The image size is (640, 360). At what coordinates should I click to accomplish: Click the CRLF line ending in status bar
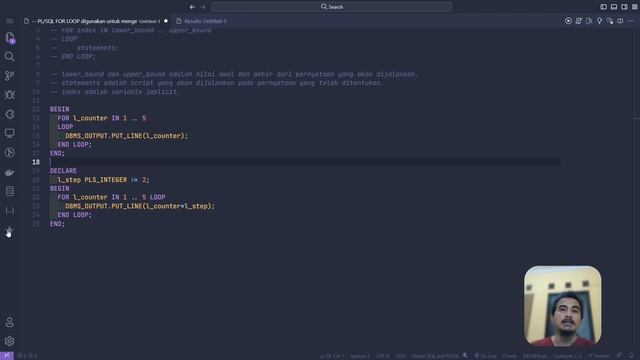pyautogui.click(x=400, y=356)
